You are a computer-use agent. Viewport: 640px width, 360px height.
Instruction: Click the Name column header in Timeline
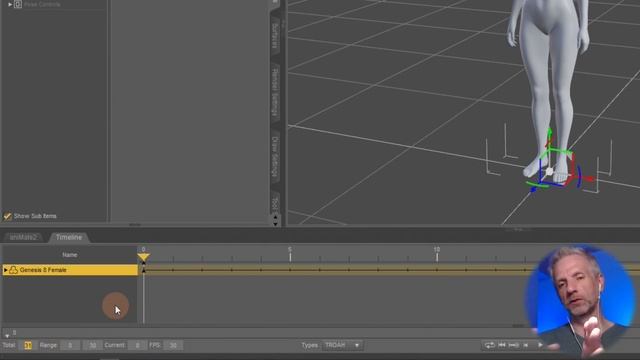[70, 255]
